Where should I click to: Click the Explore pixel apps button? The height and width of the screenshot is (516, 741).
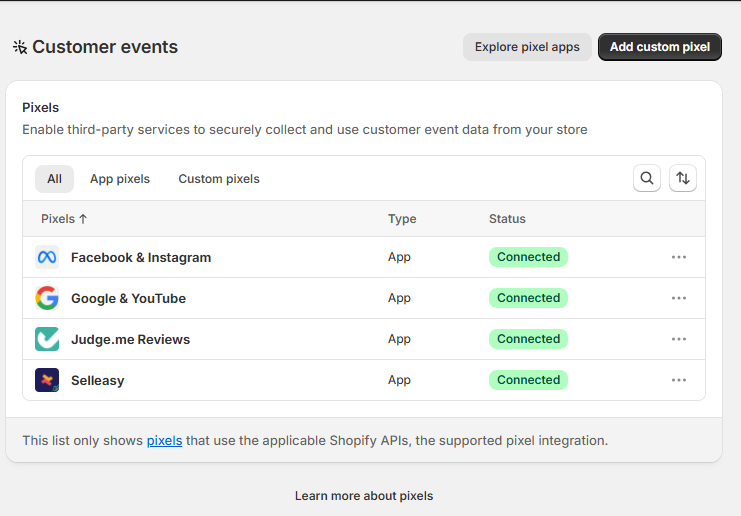(x=527, y=47)
